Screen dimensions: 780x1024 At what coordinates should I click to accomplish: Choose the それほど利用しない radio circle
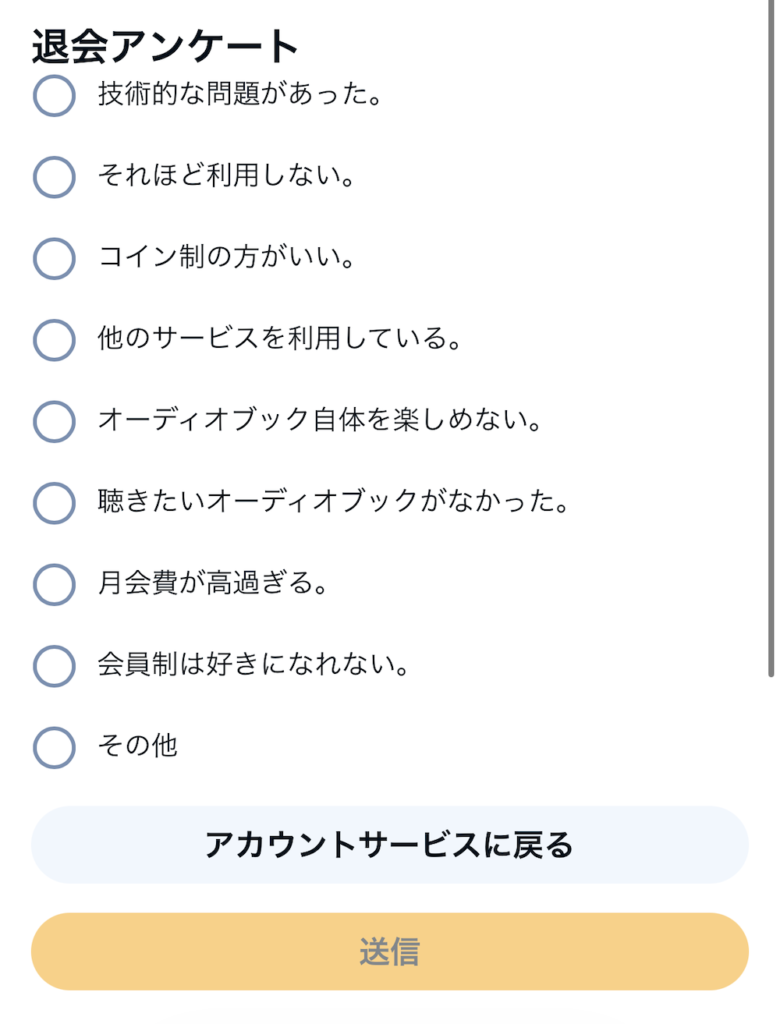tap(54, 177)
